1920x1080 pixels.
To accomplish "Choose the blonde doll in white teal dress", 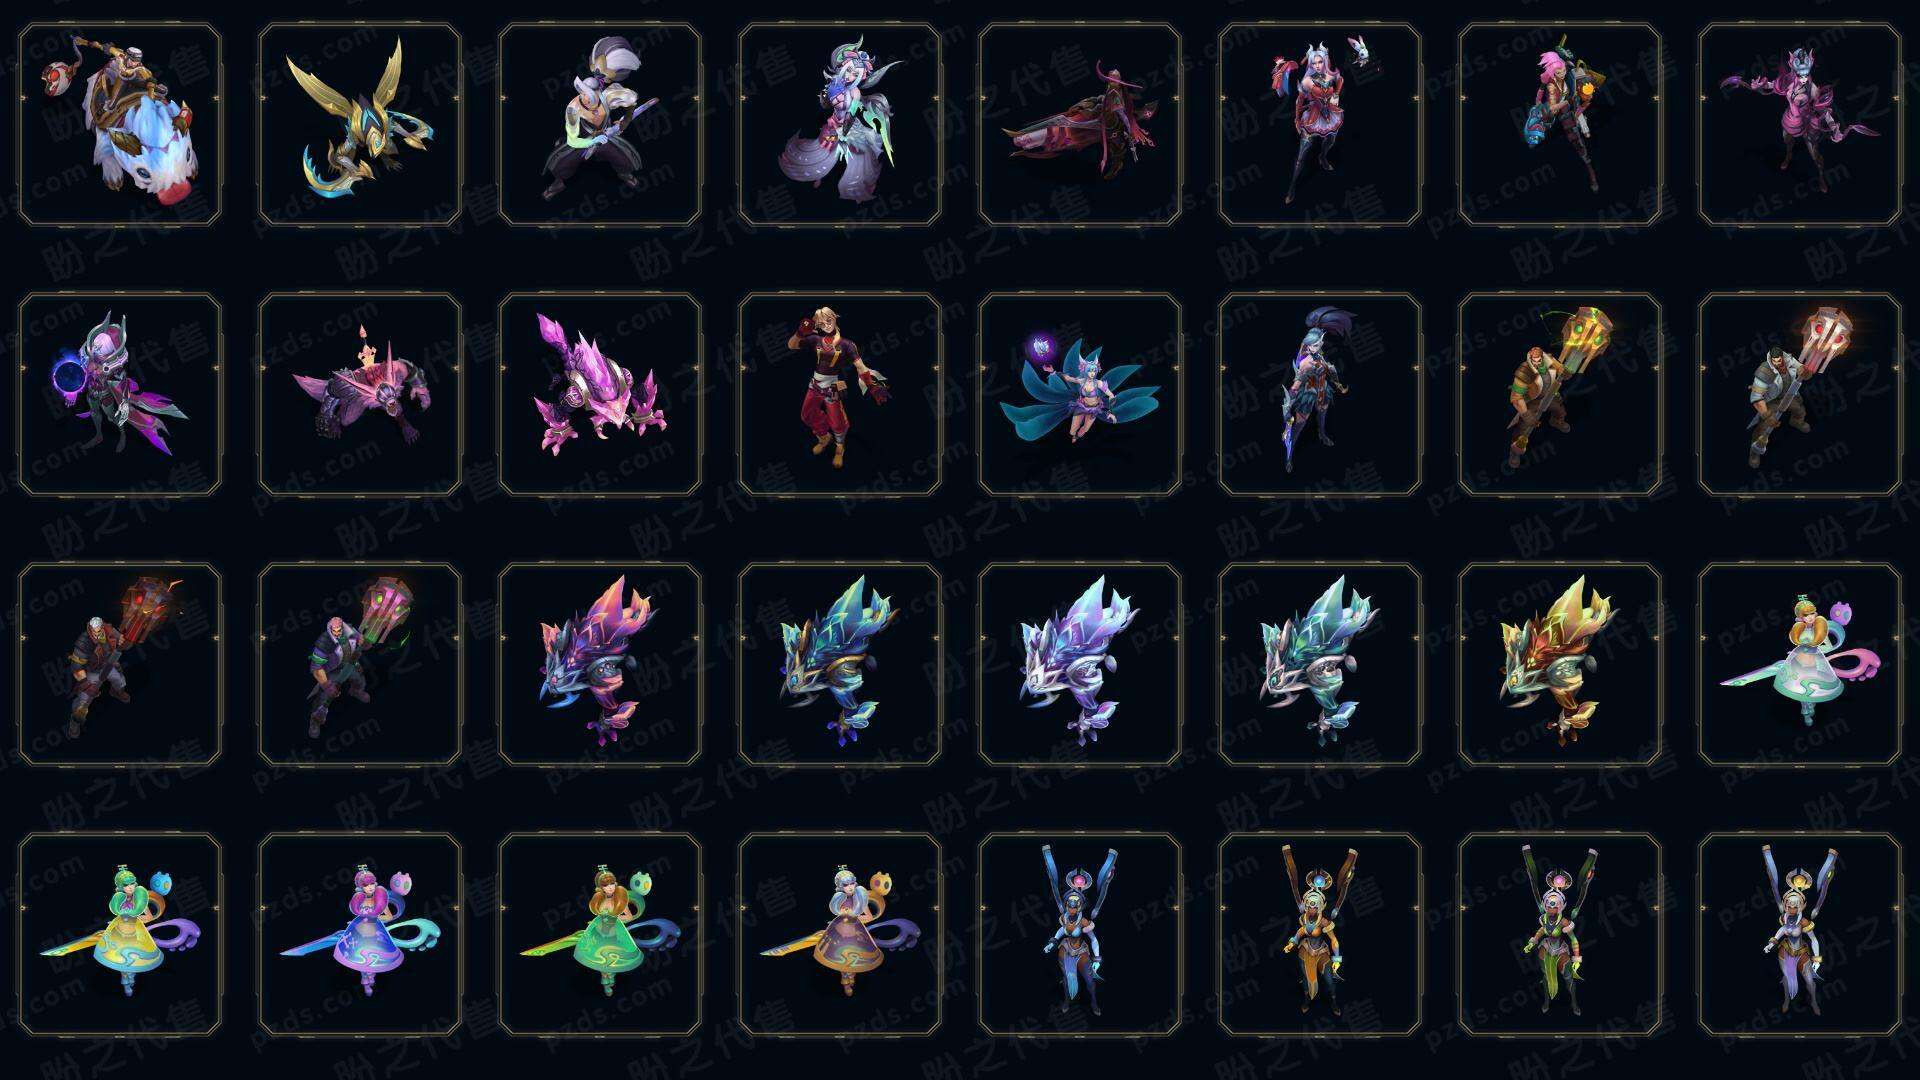I will (x=1800, y=664).
